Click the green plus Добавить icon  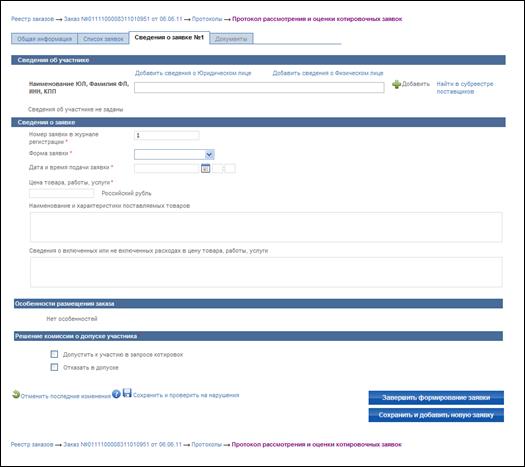396,84
